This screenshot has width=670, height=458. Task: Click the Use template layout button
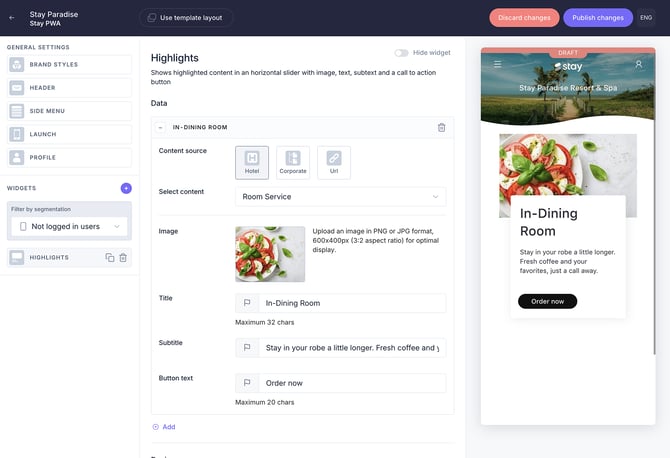[185, 18]
